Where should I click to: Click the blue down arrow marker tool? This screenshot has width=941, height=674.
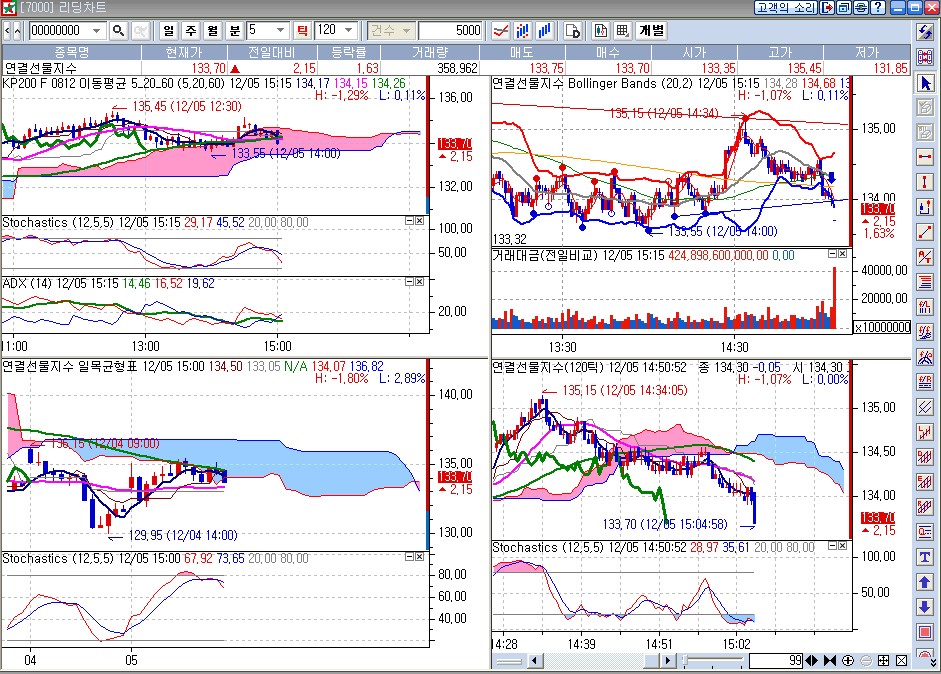pyautogui.click(x=925, y=607)
